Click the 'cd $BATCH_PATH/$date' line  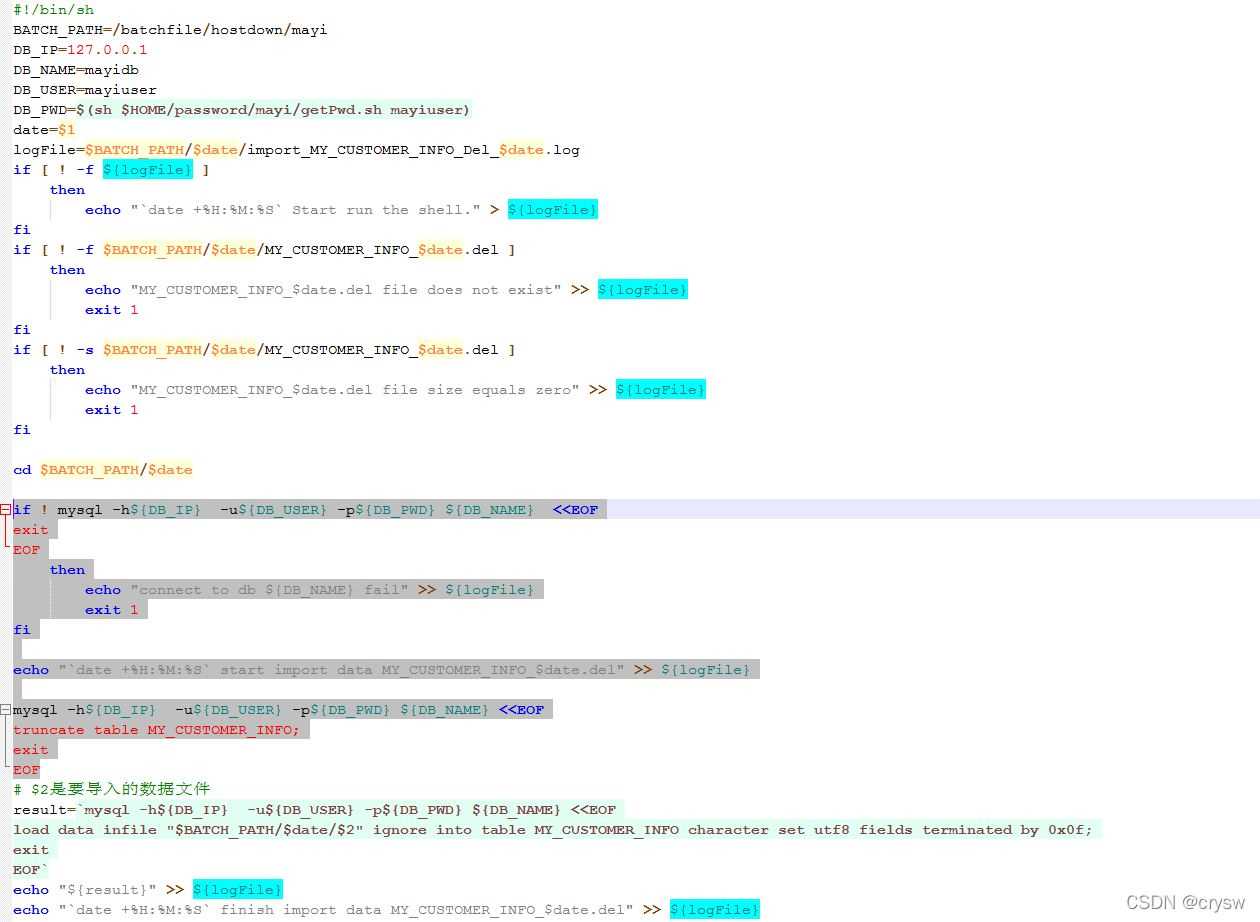[103, 469]
